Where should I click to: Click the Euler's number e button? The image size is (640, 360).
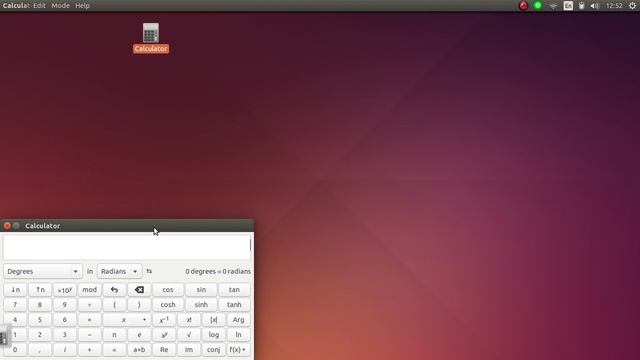139,335
